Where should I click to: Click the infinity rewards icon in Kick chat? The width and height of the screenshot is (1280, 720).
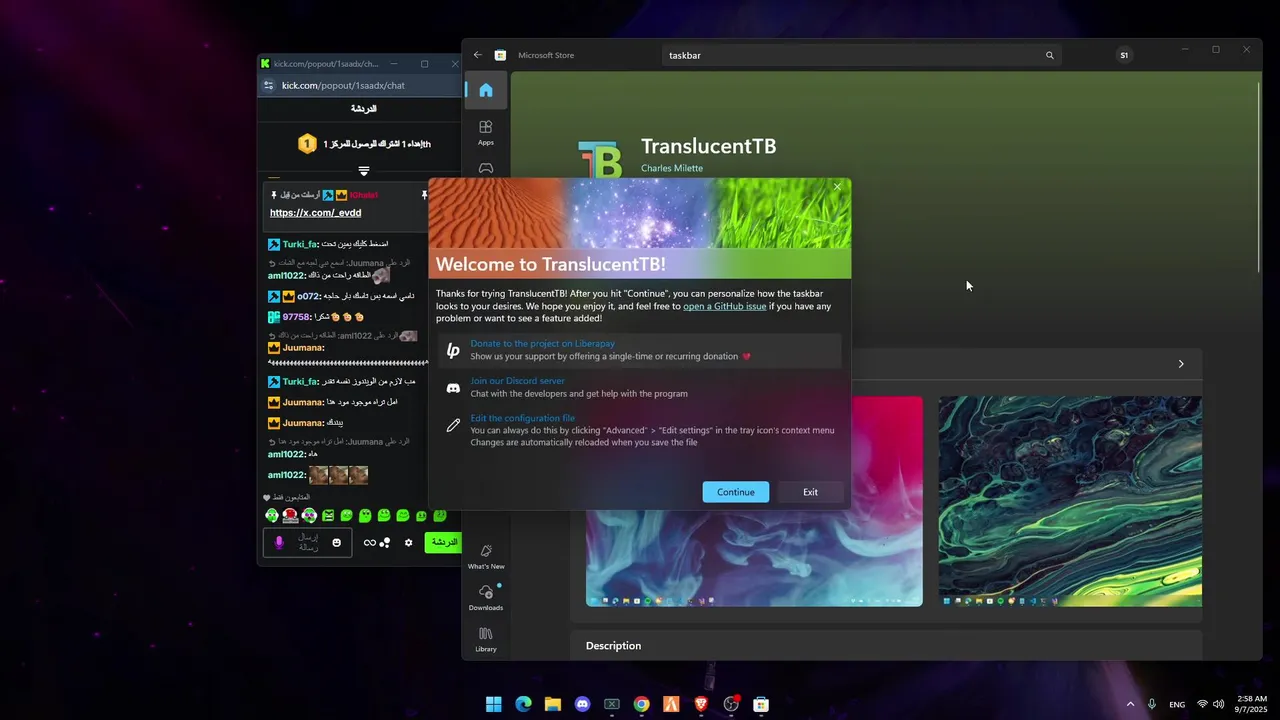coord(370,543)
